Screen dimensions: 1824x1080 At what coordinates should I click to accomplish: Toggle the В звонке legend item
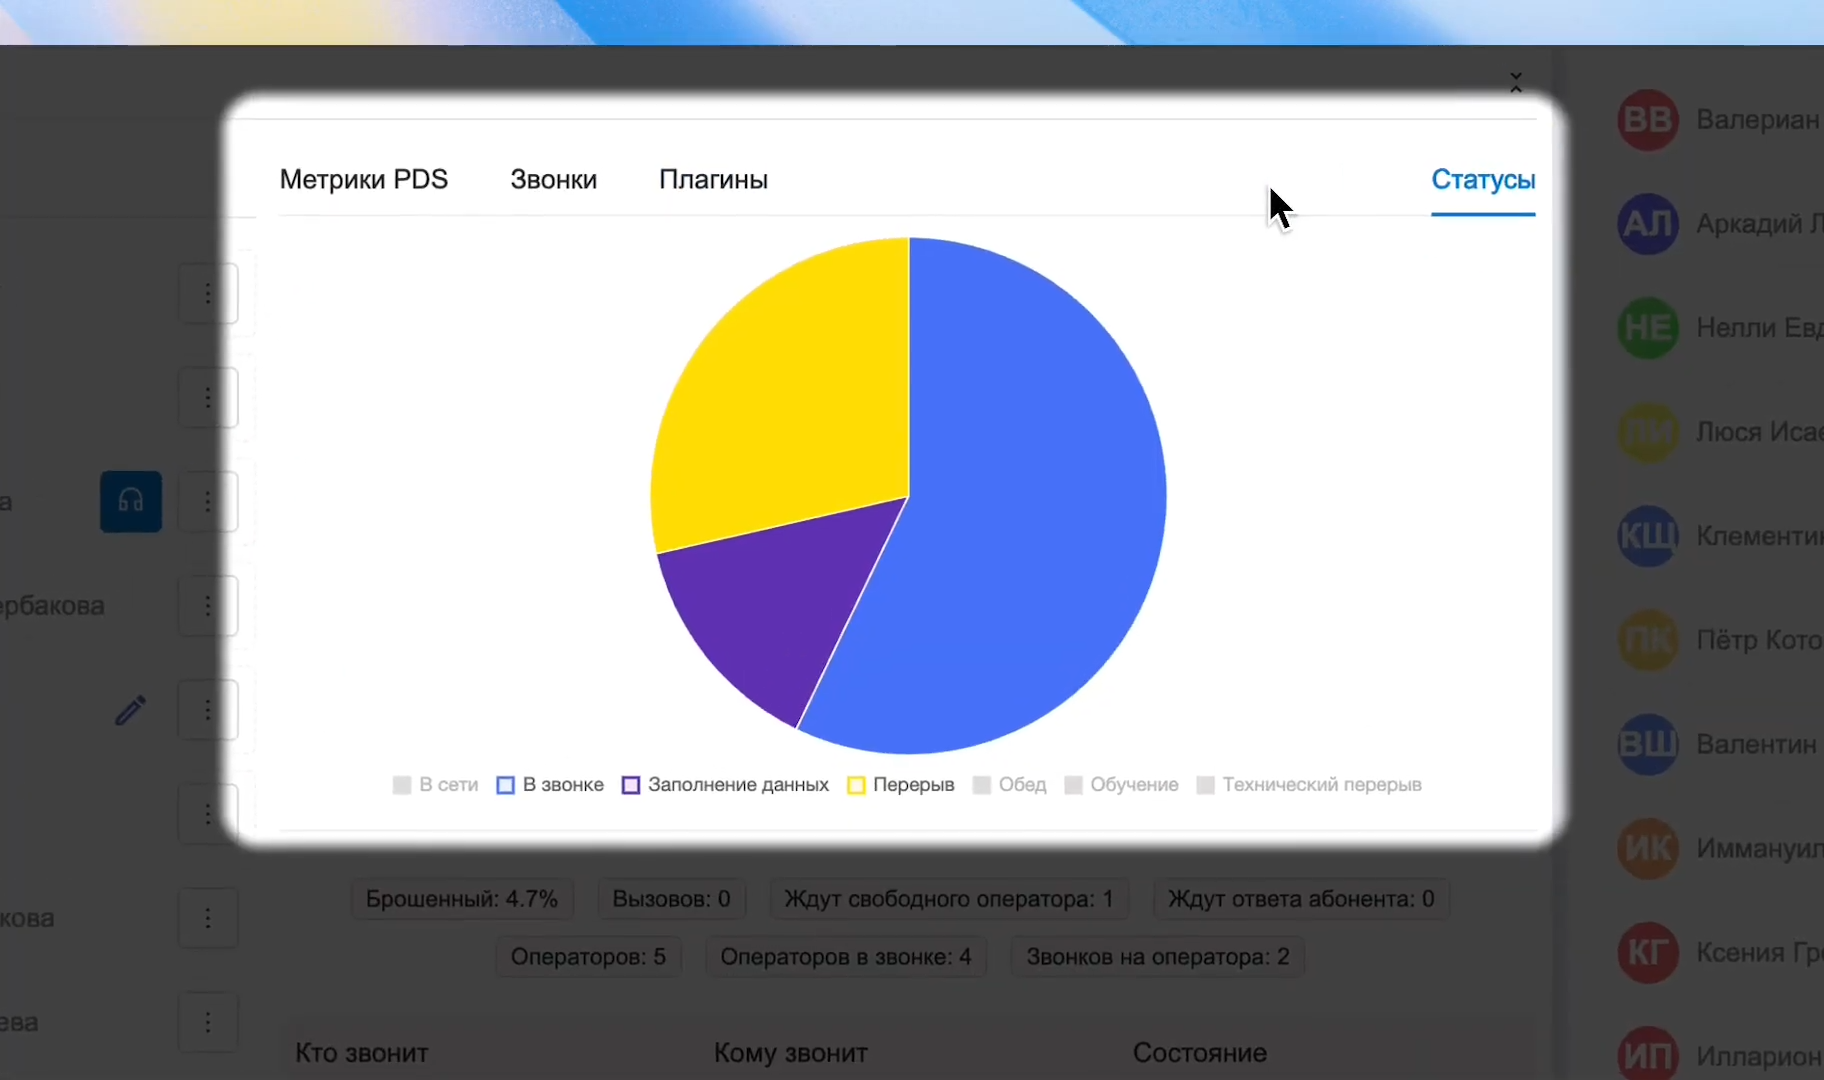(550, 785)
